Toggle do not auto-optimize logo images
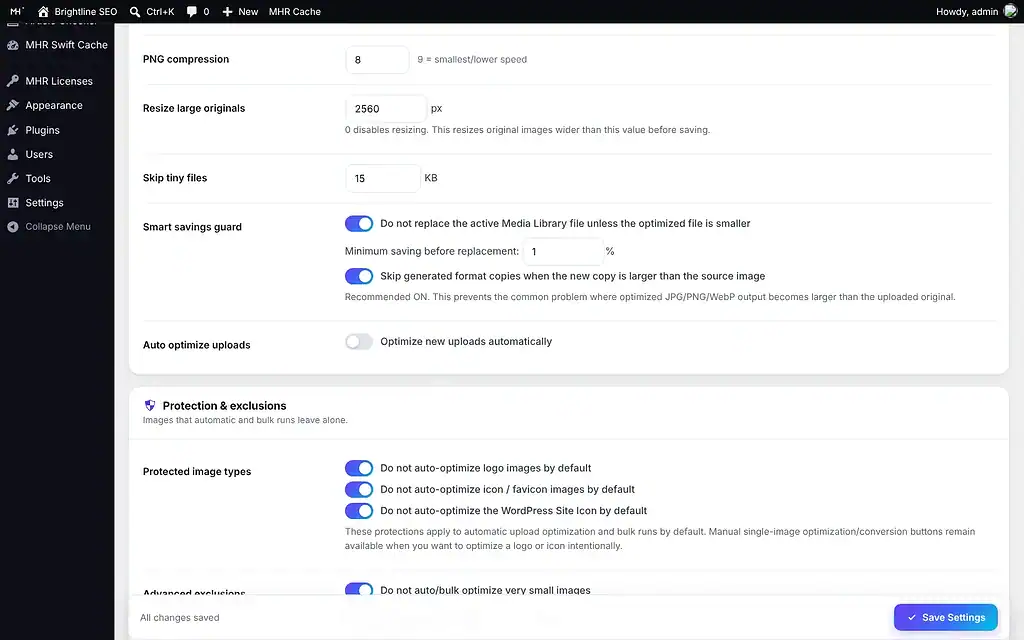Screen dimensions: 1024x640 point(359,468)
